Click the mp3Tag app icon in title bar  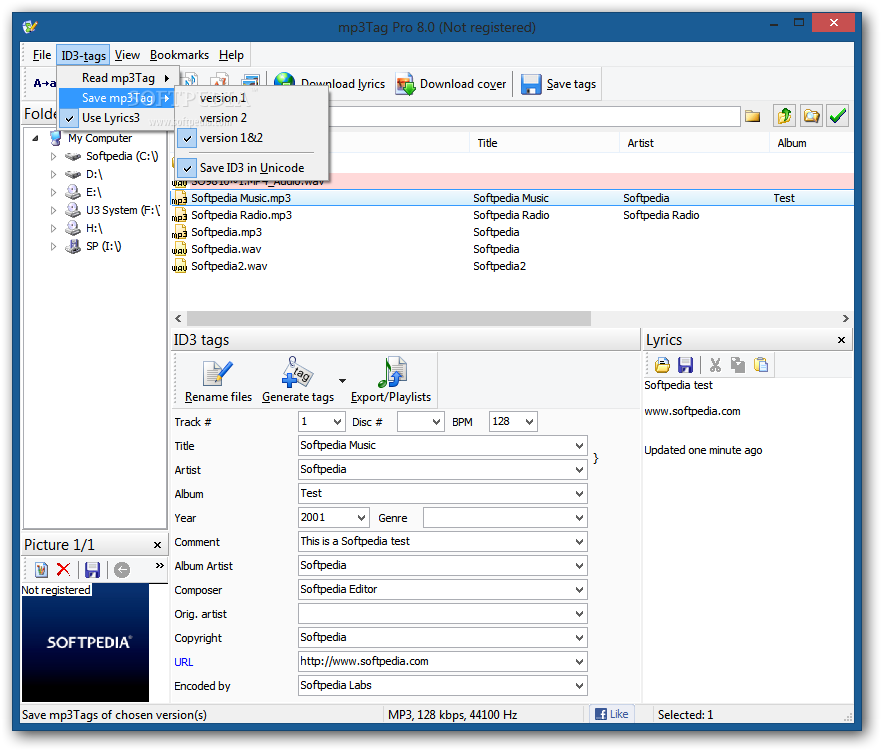pyautogui.click(x=30, y=26)
